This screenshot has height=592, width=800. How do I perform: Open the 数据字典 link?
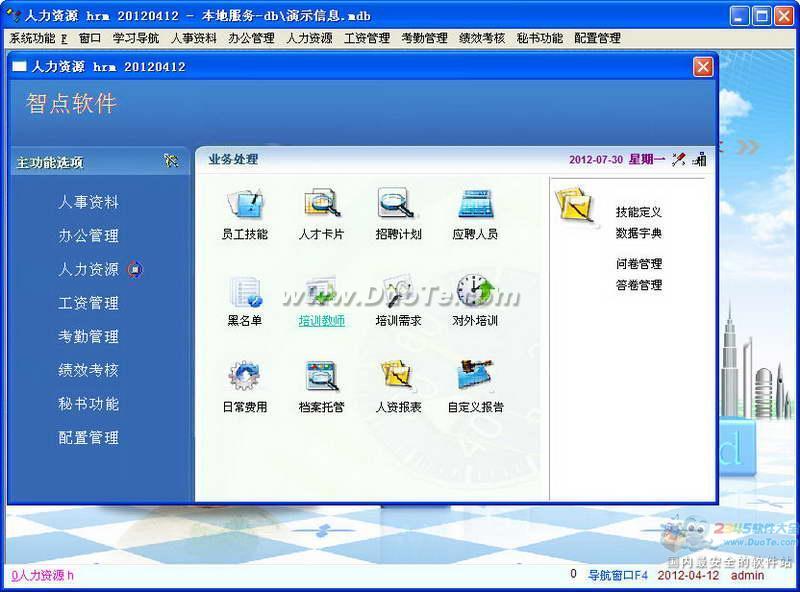[x=639, y=233]
